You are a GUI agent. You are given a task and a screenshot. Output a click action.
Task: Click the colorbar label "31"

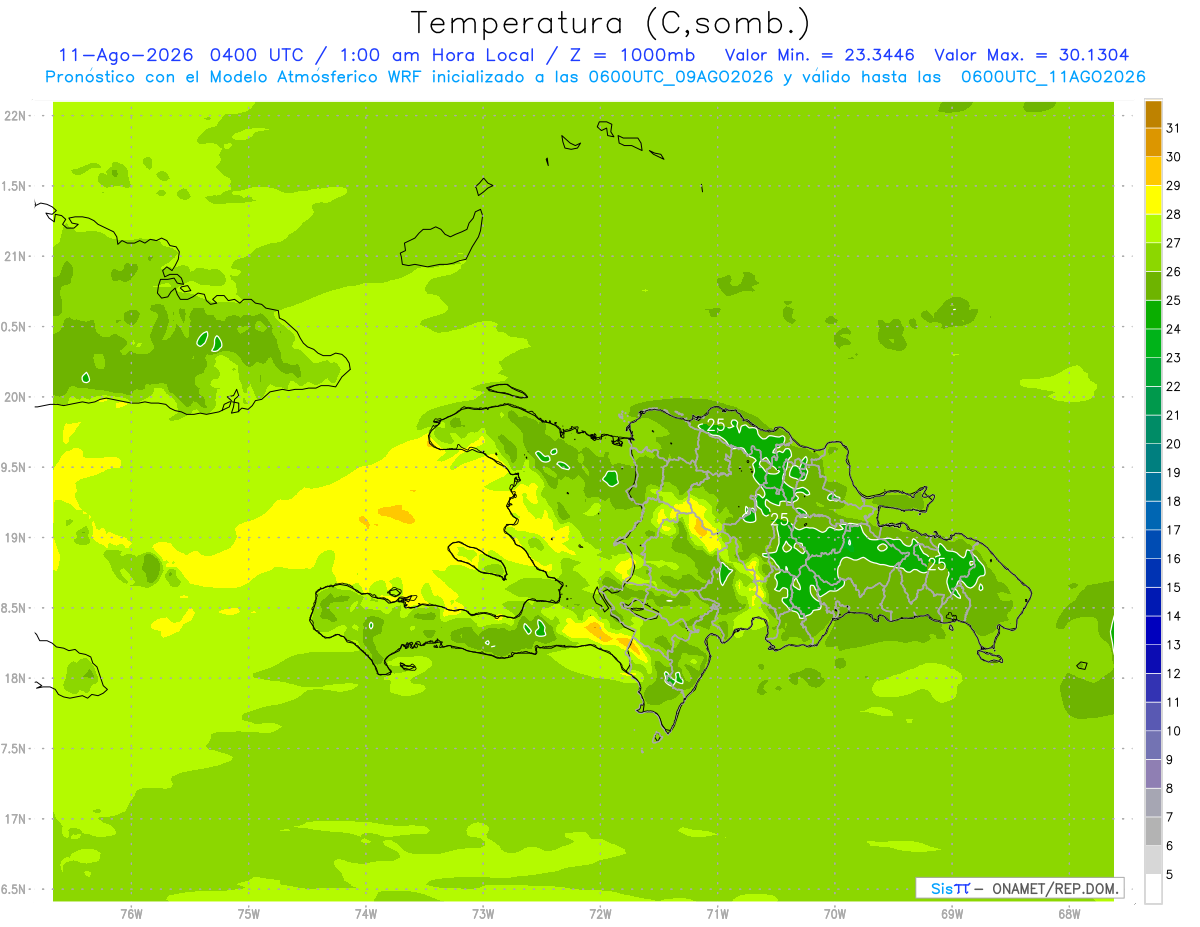1173,128
